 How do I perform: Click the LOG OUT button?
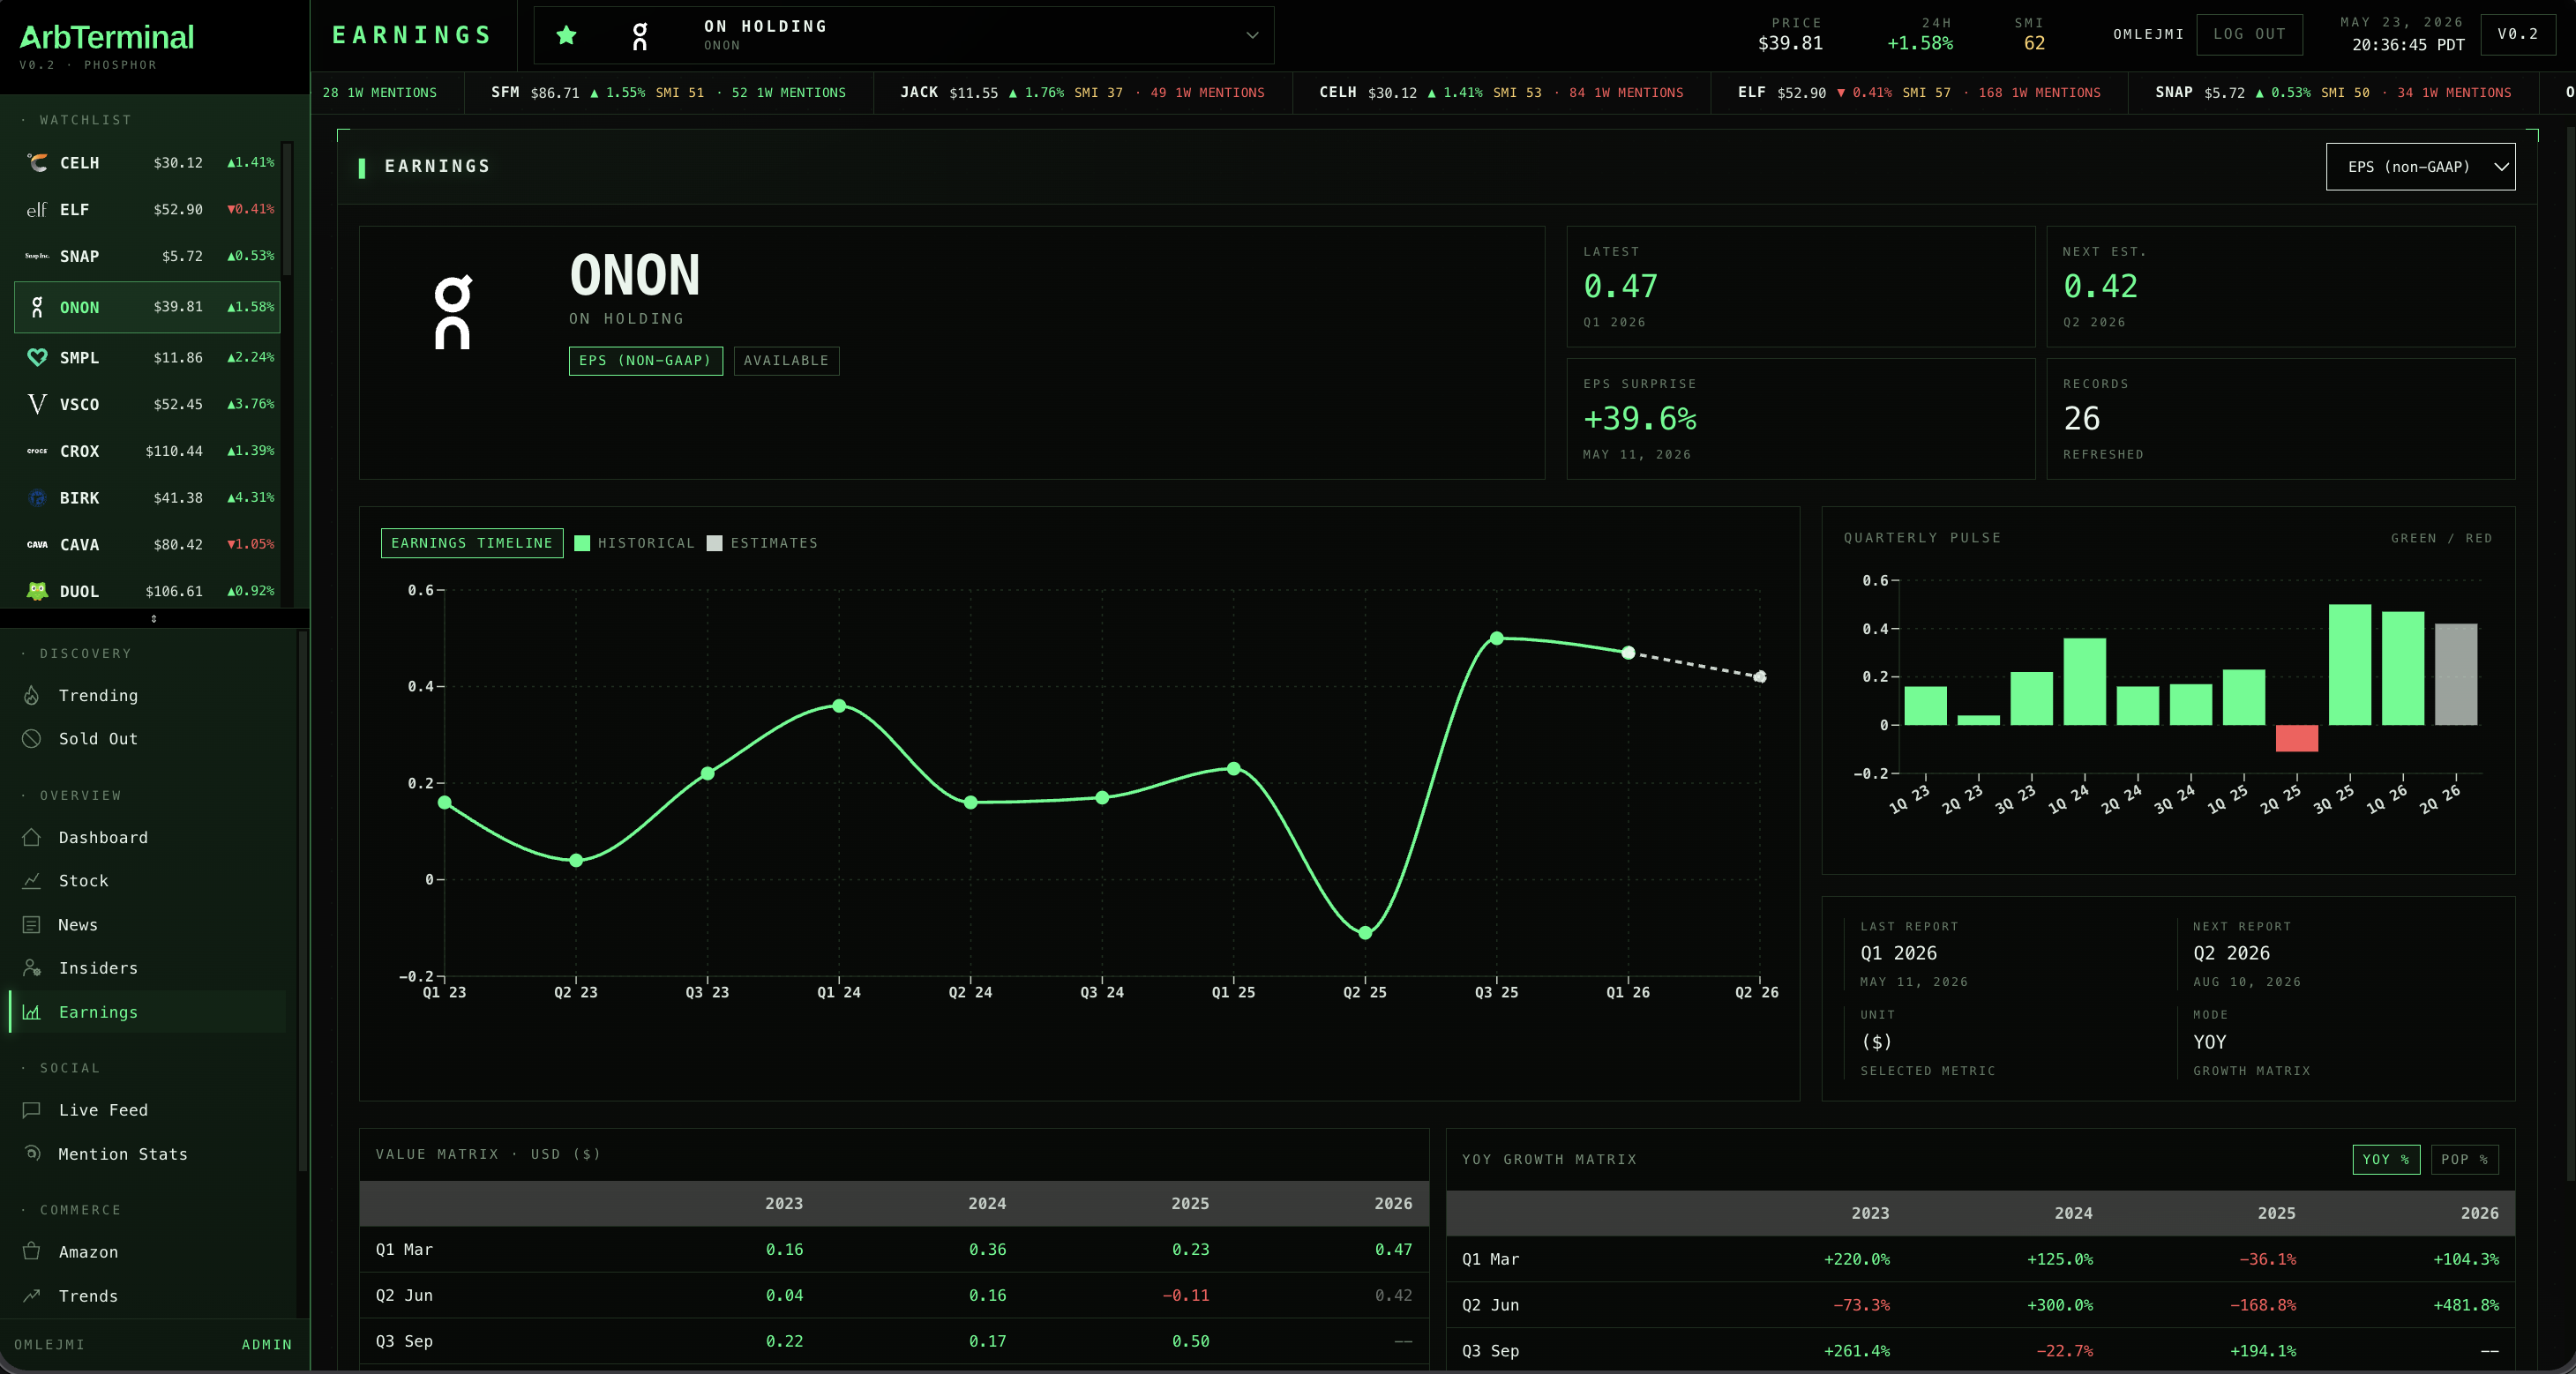coord(2249,34)
